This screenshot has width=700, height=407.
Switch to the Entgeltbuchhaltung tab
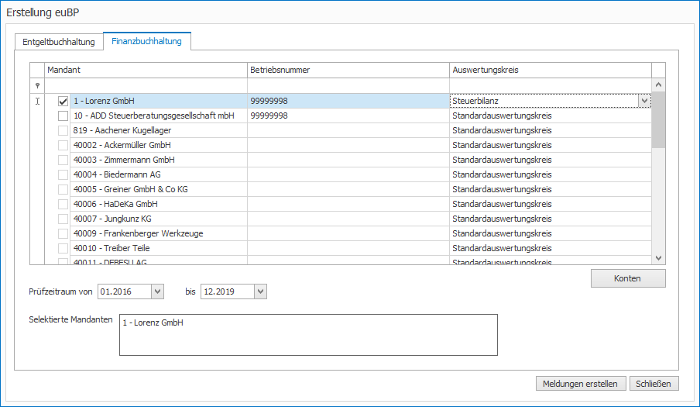[x=59, y=42]
